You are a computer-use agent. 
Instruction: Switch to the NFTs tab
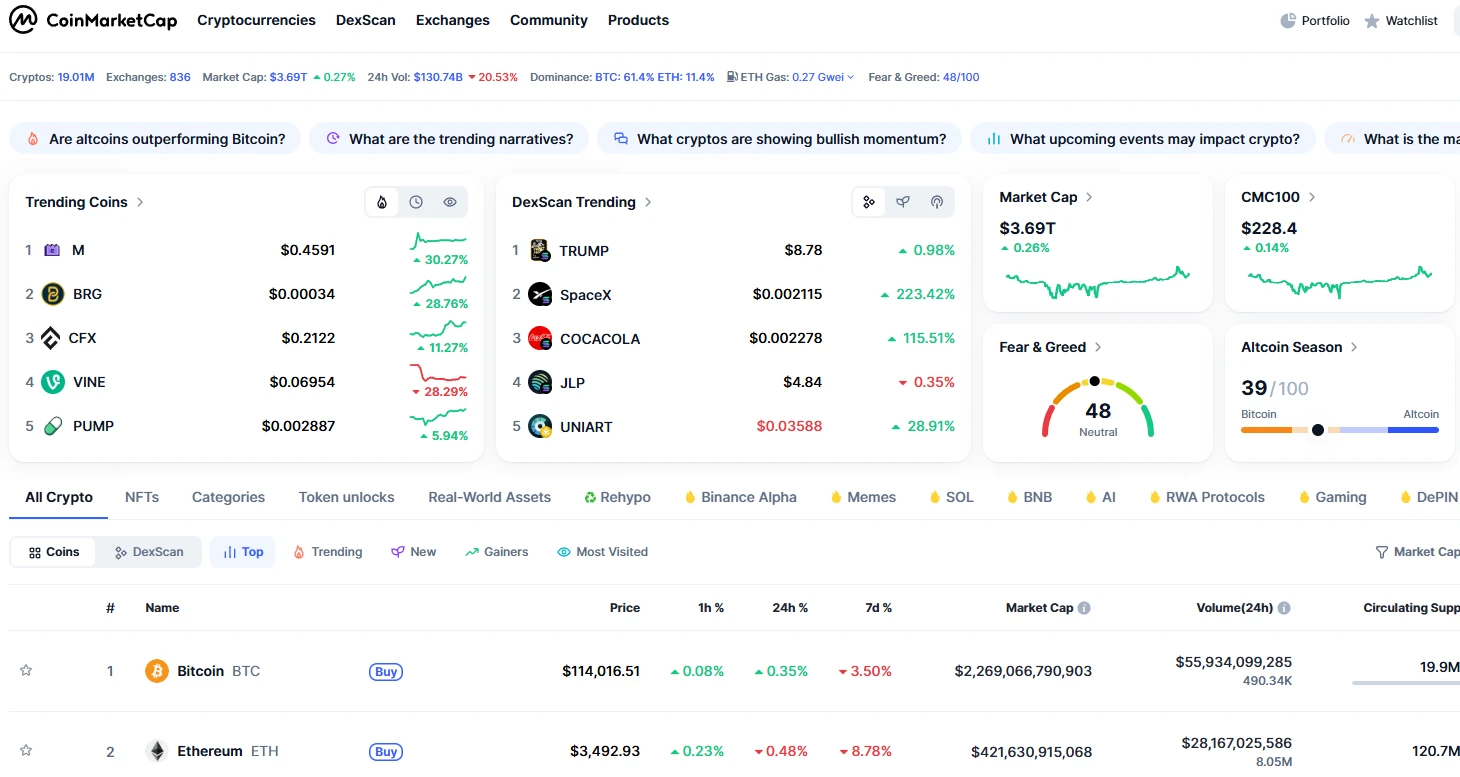click(x=142, y=497)
